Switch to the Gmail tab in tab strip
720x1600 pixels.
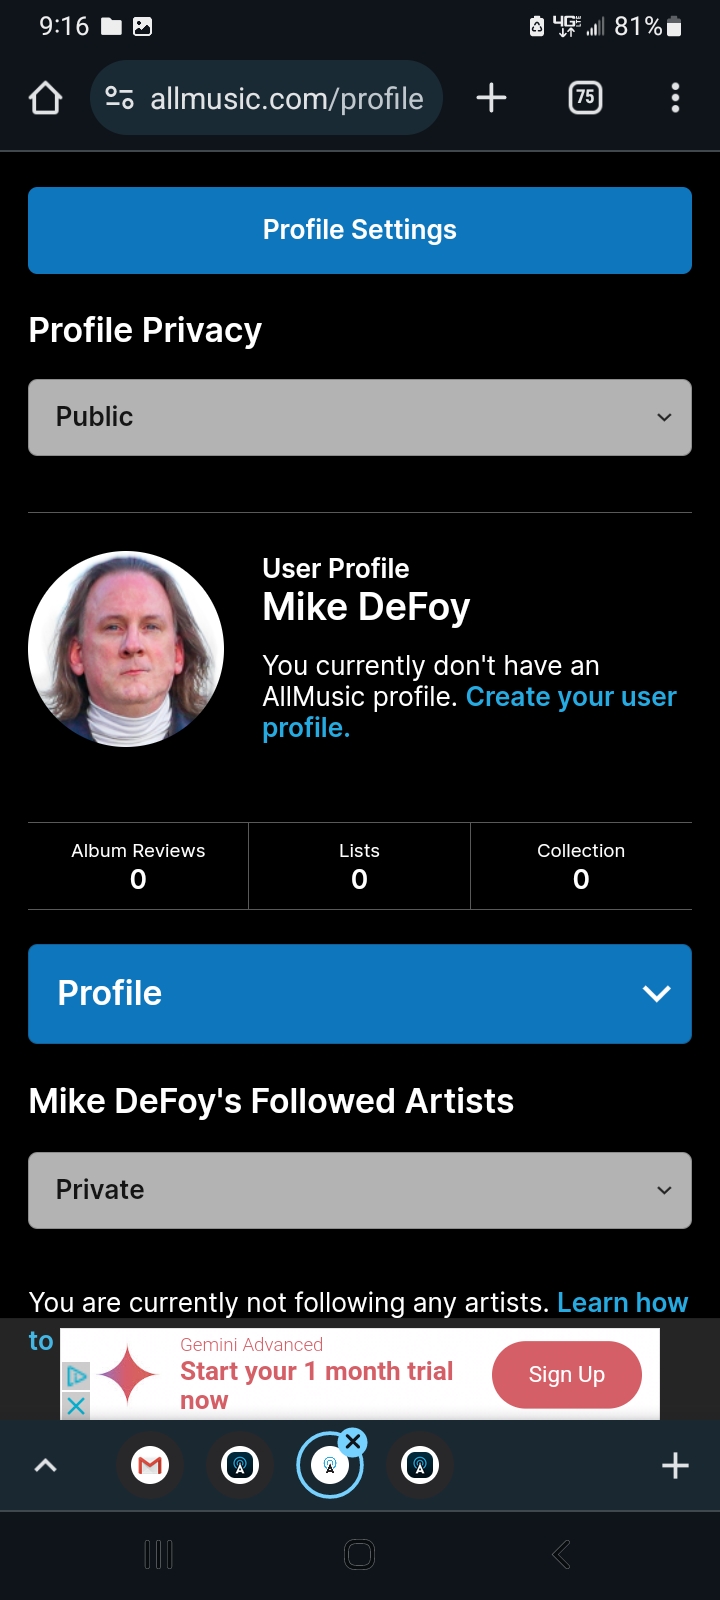point(150,1466)
